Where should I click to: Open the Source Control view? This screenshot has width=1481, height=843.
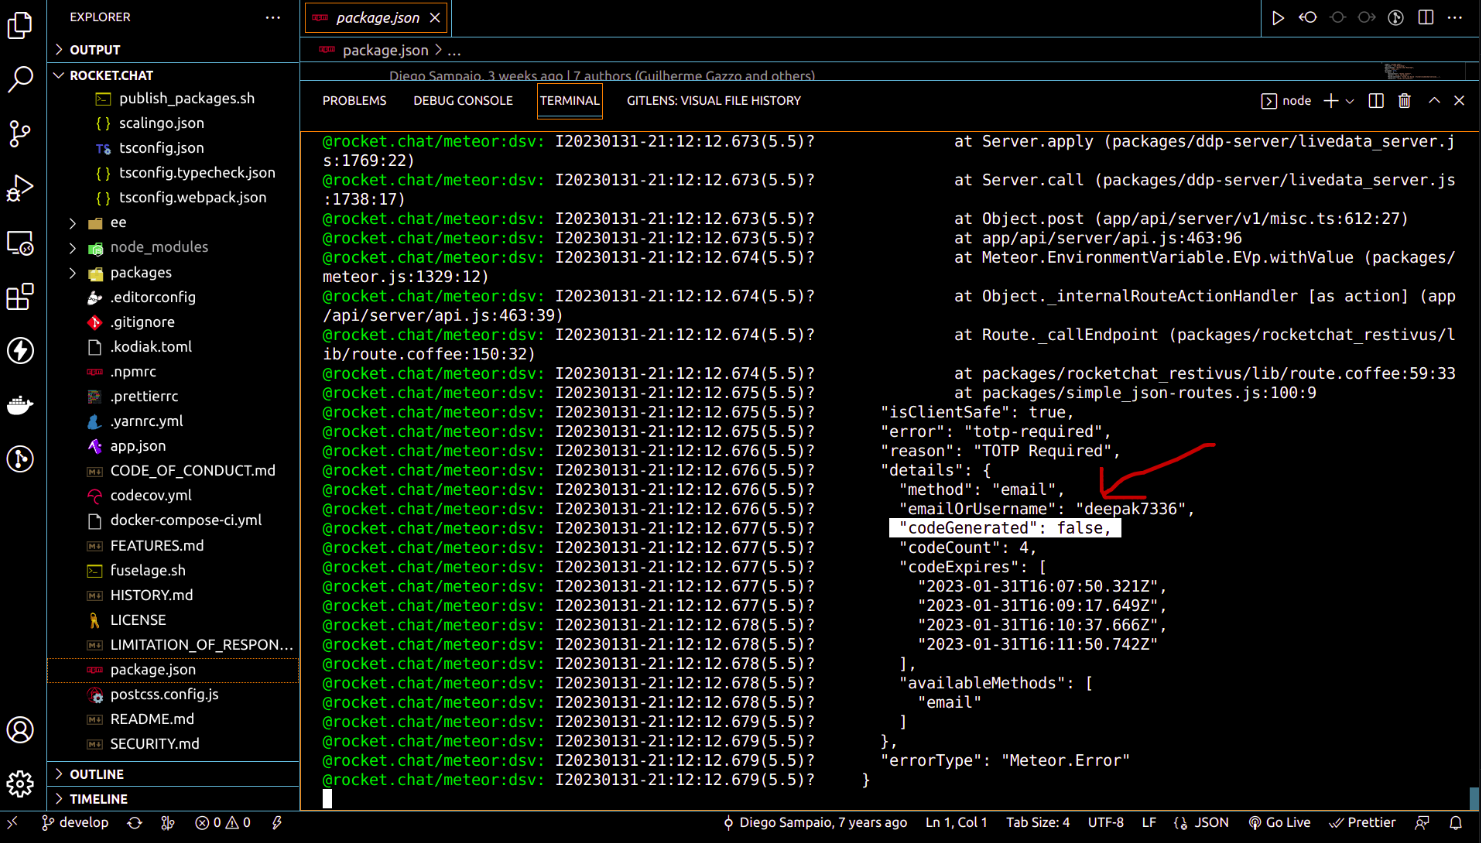tap(20, 133)
